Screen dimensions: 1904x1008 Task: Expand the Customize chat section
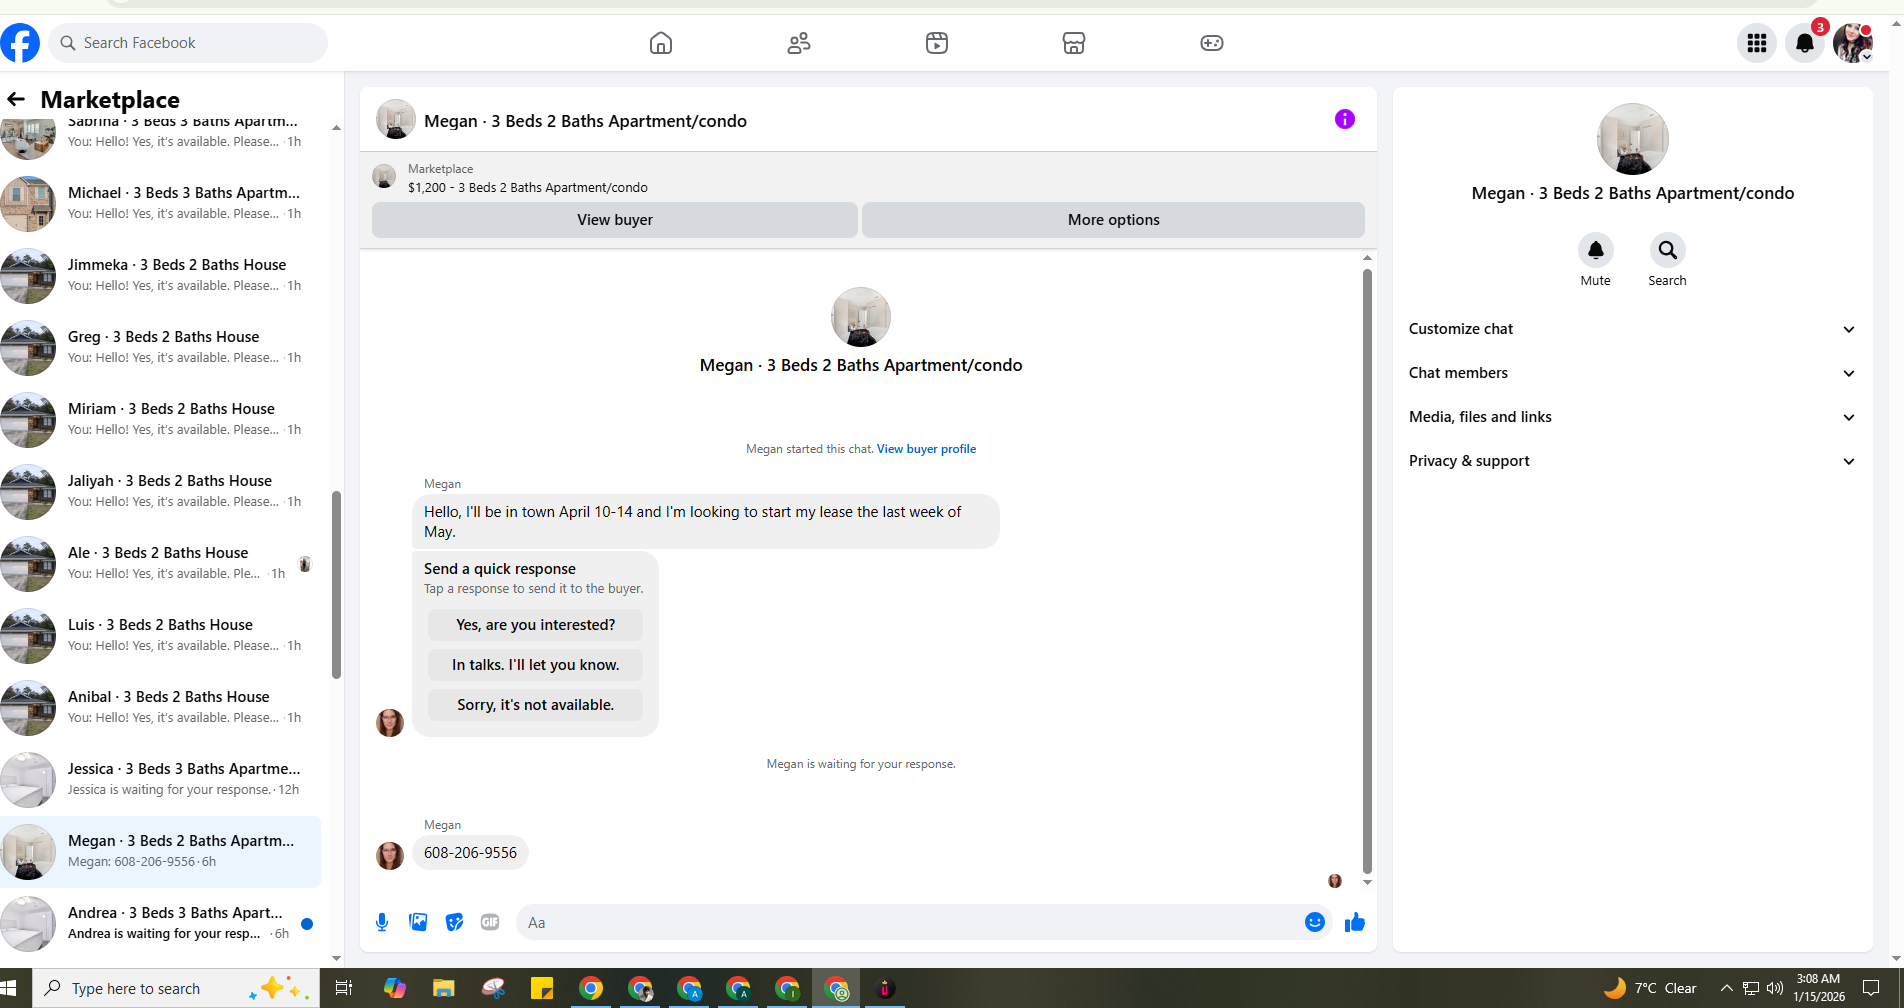coord(1633,329)
